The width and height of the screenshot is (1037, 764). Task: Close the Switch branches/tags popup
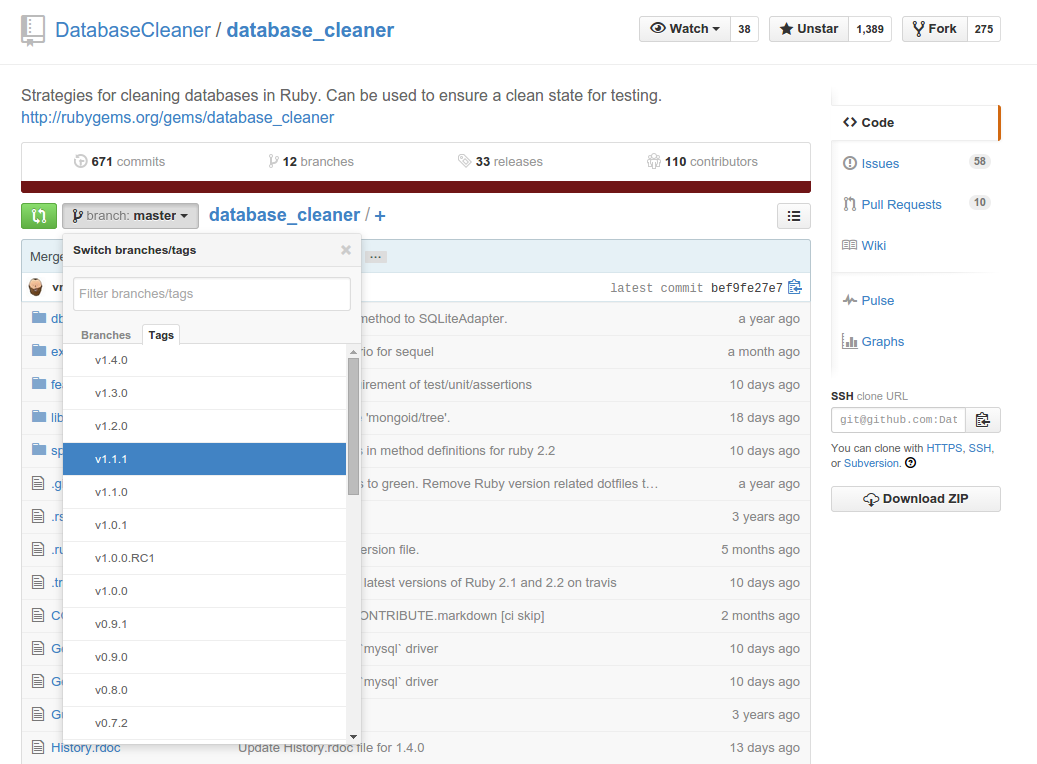pos(346,250)
